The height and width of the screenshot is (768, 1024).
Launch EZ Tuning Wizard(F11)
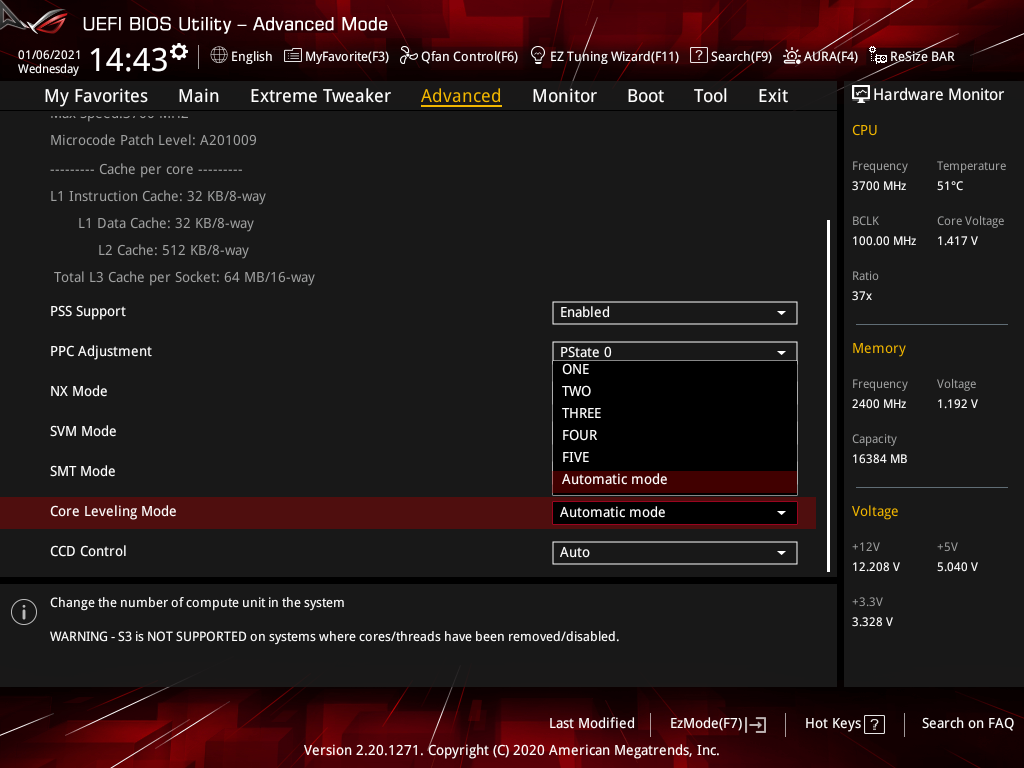(x=605, y=56)
